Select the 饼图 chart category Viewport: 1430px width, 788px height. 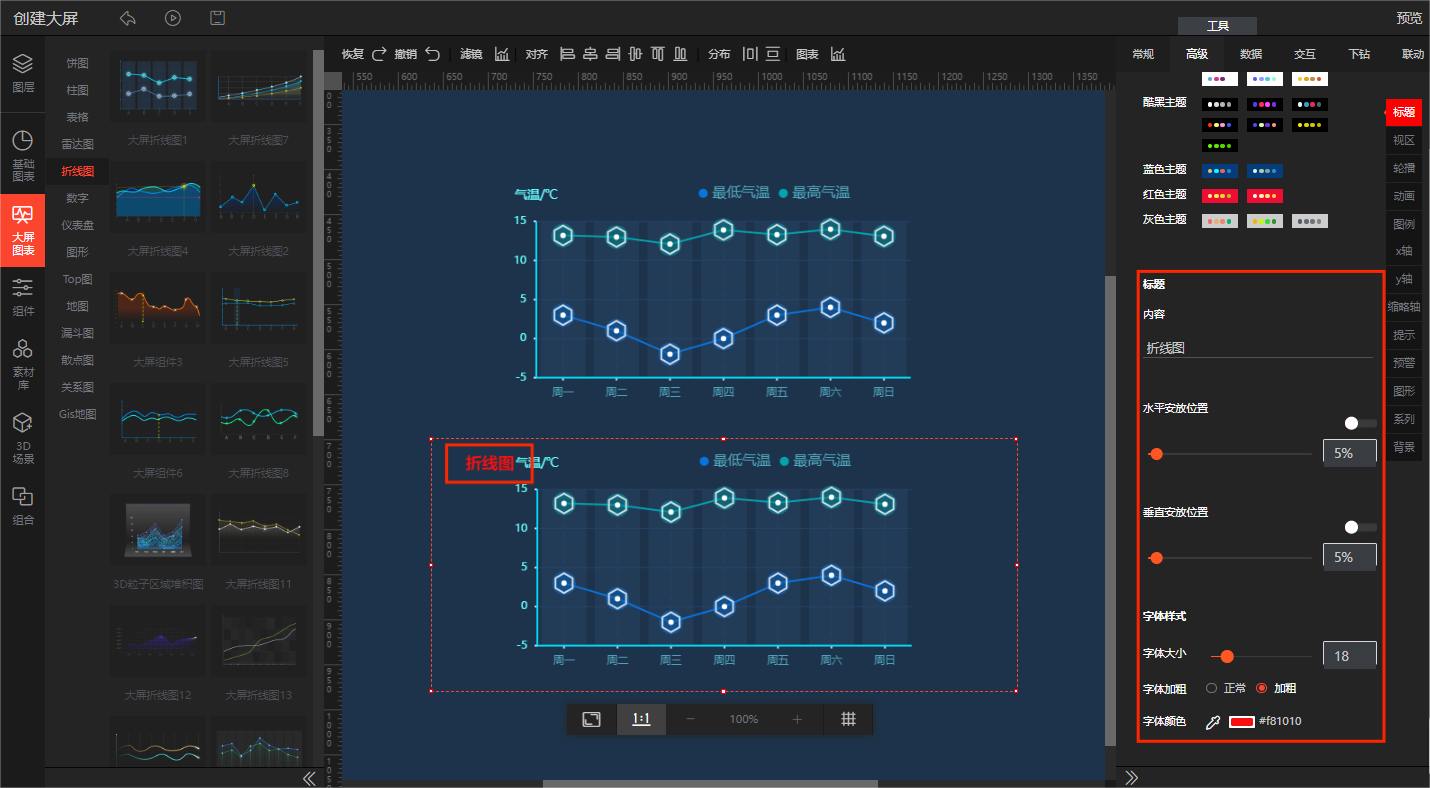78,63
